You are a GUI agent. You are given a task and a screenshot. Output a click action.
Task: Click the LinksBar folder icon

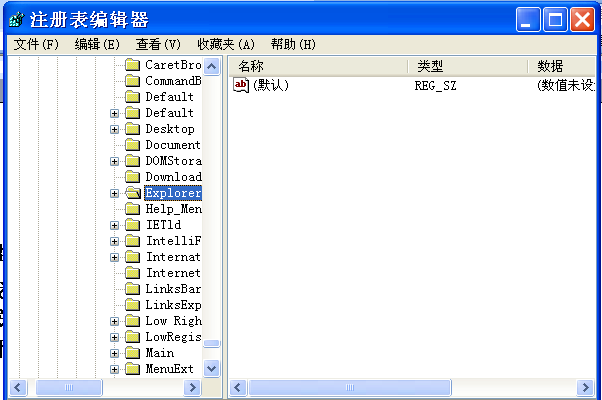(132, 289)
